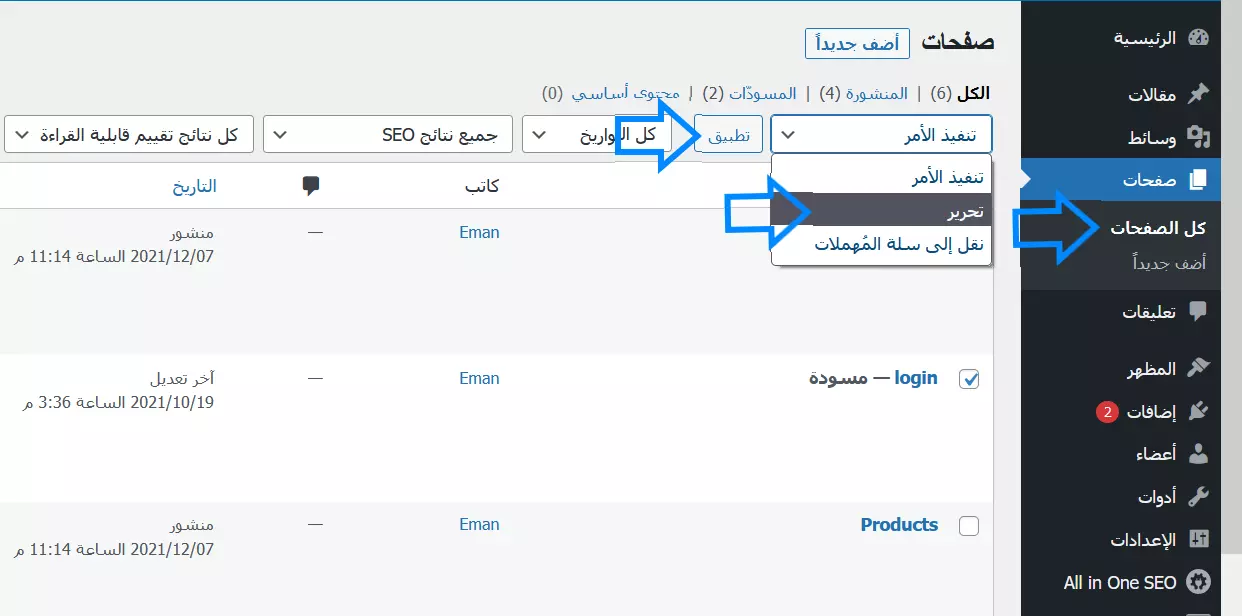The width and height of the screenshot is (1242, 616).
Task: Open أضف جديداً sidebar submenu item
Action: (x=1169, y=263)
